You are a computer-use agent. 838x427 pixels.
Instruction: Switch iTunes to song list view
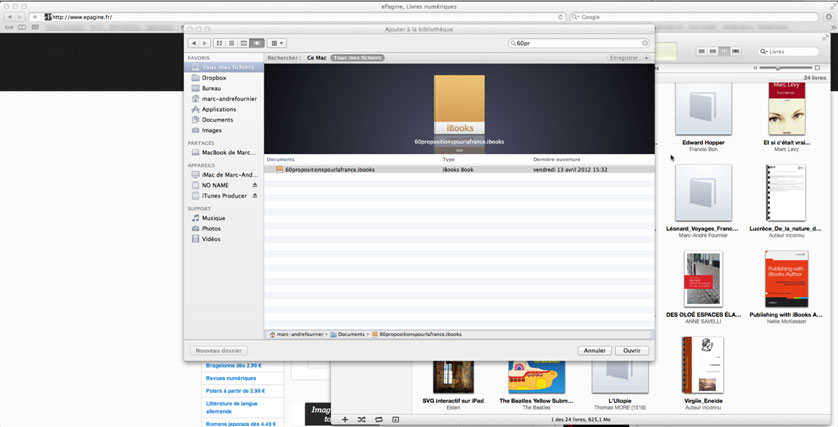click(701, 51)
